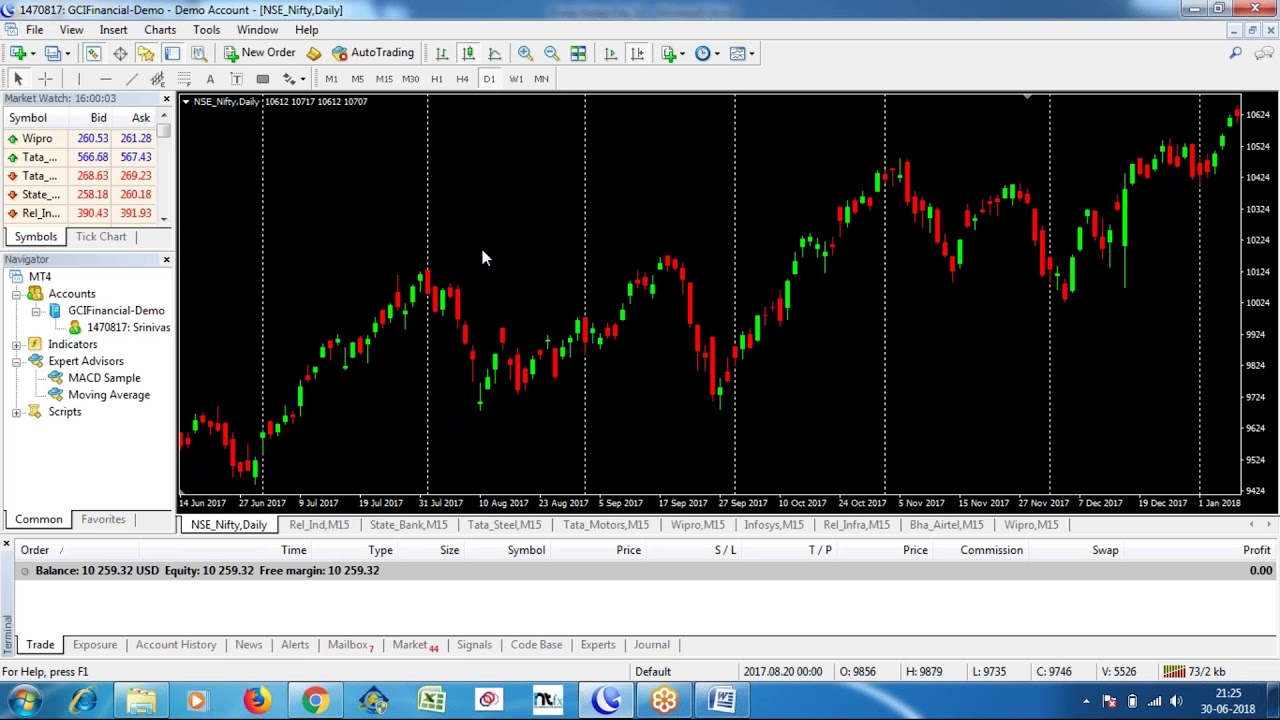
Task: Select the Crosshair tool
Action: (45, 79)
